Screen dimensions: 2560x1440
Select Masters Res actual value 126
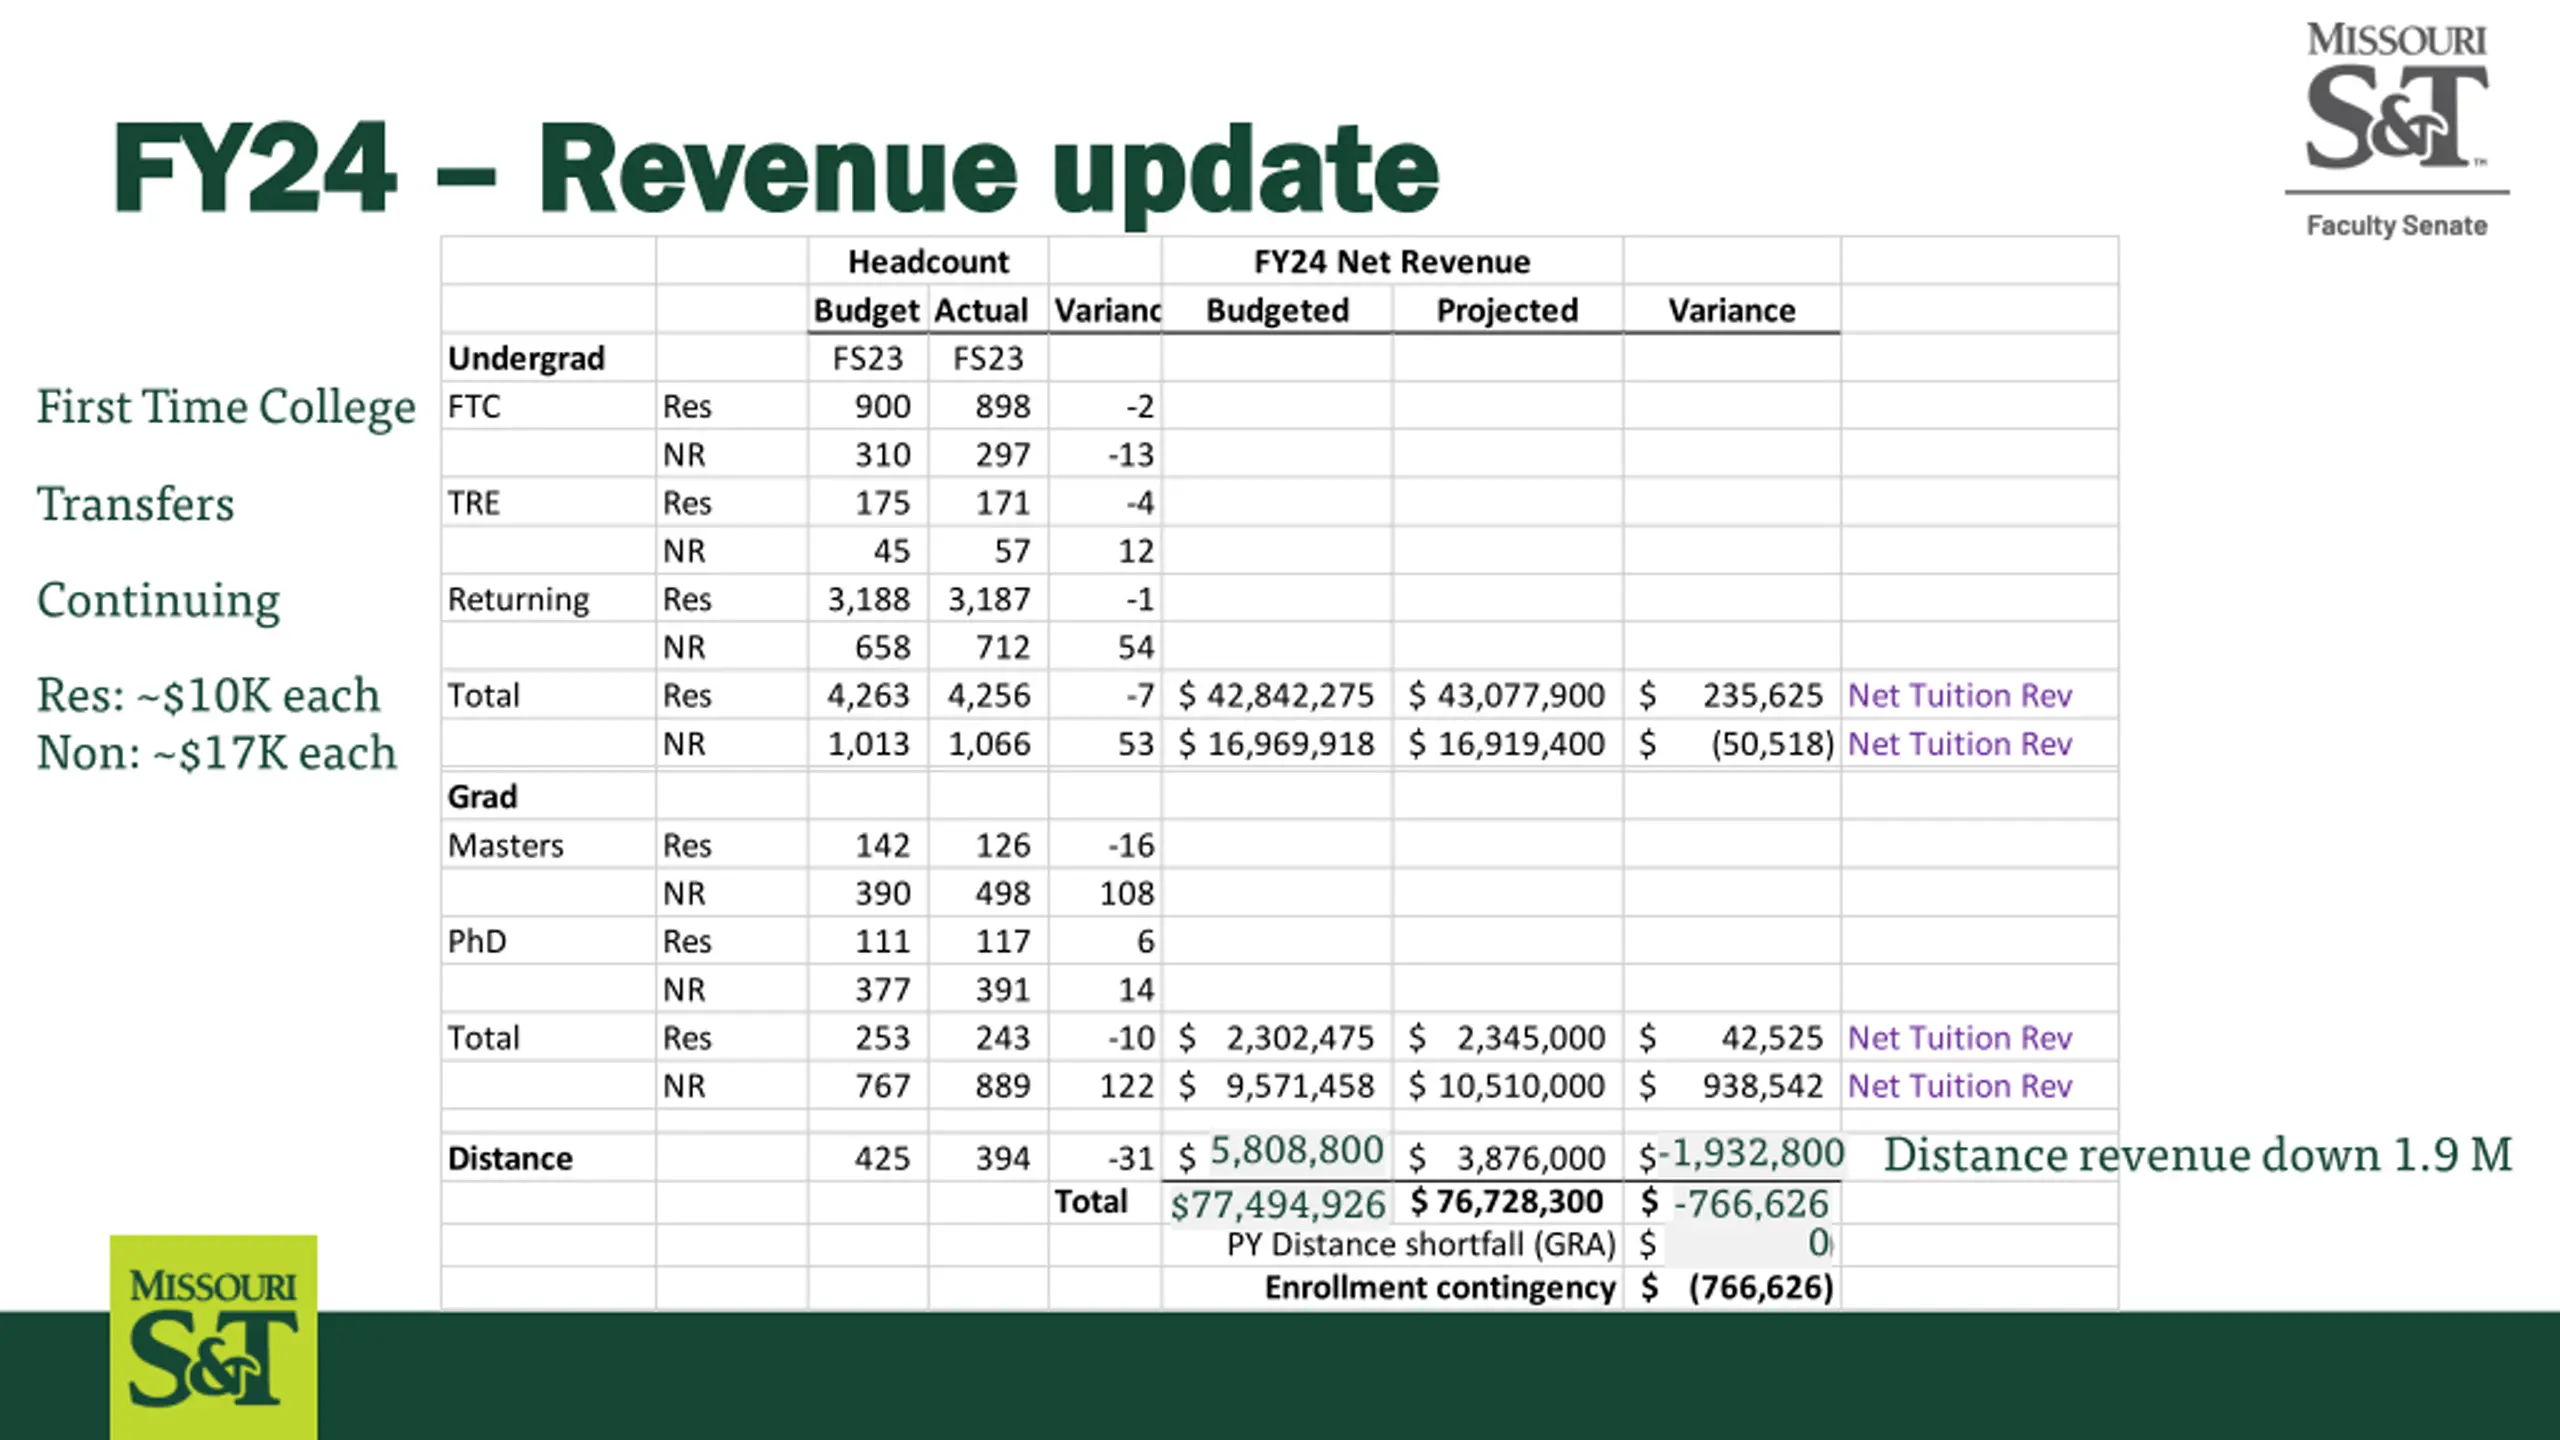(x=1003, y=845)
